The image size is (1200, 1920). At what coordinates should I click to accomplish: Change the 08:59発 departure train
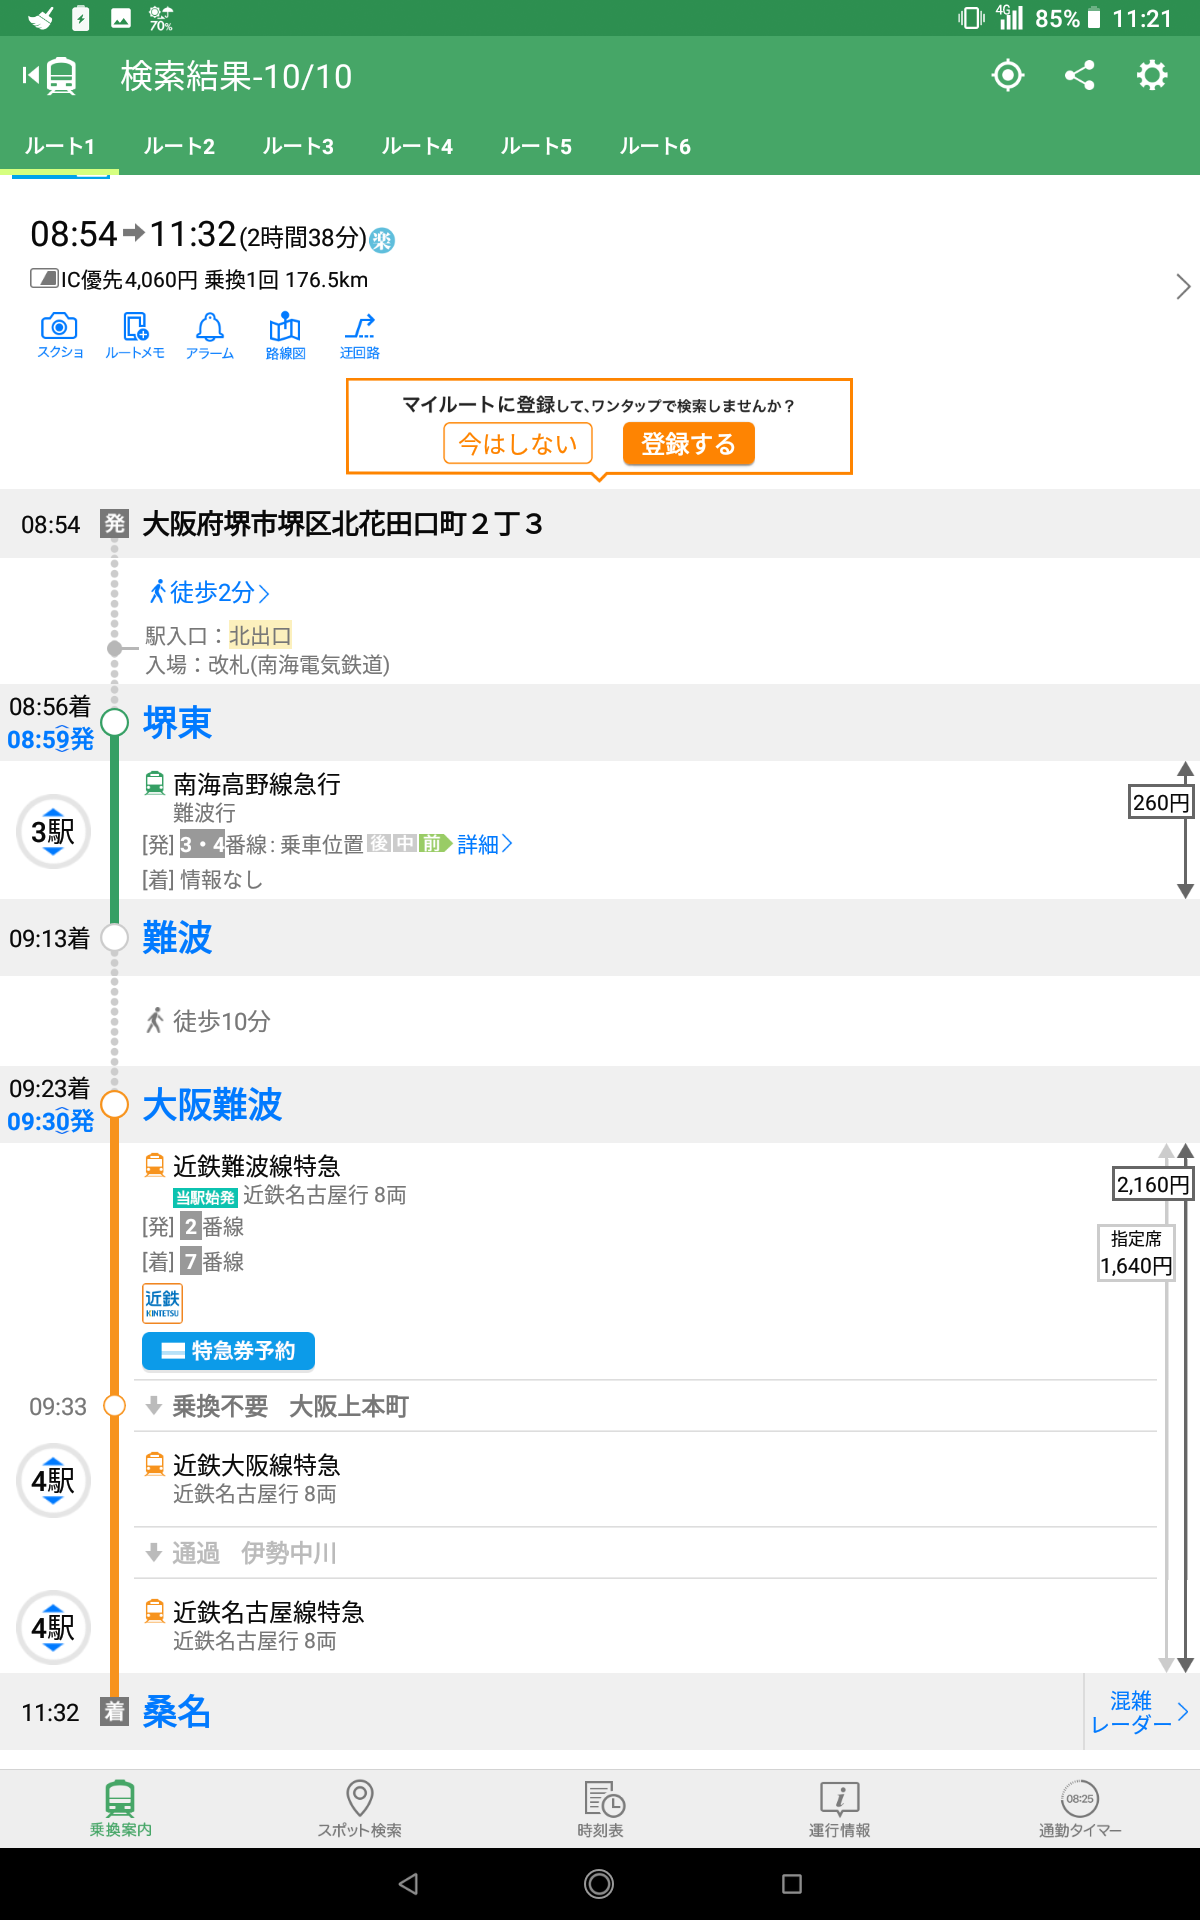(50, 740)
